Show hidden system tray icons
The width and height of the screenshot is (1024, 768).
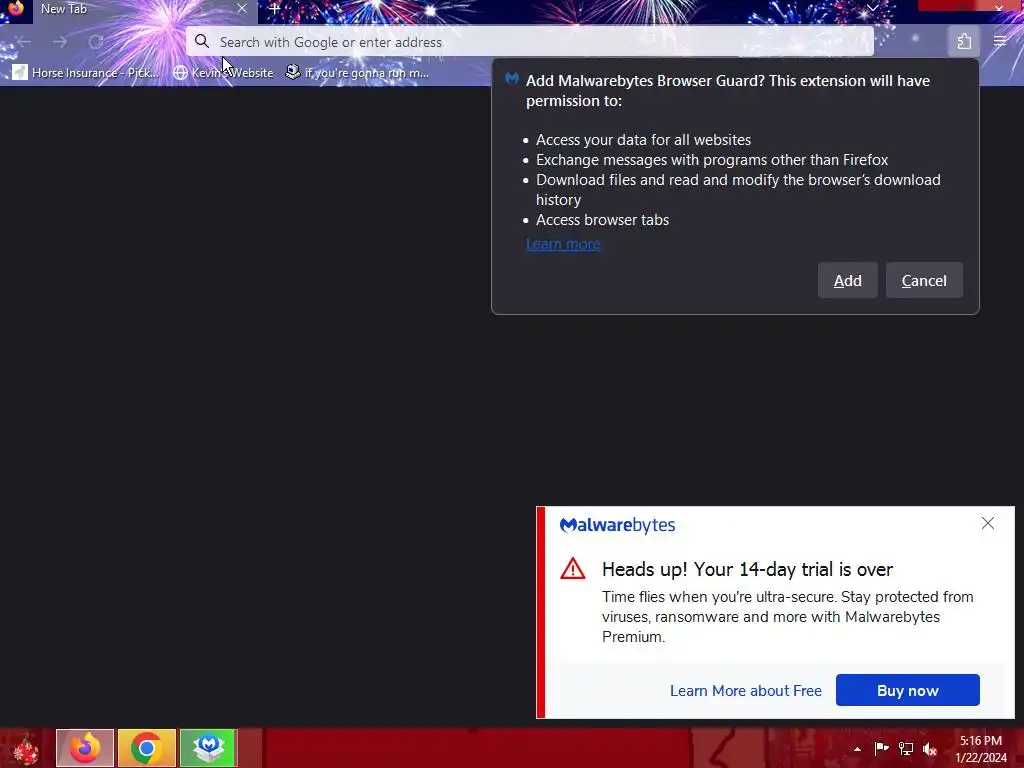coord(857,749)
